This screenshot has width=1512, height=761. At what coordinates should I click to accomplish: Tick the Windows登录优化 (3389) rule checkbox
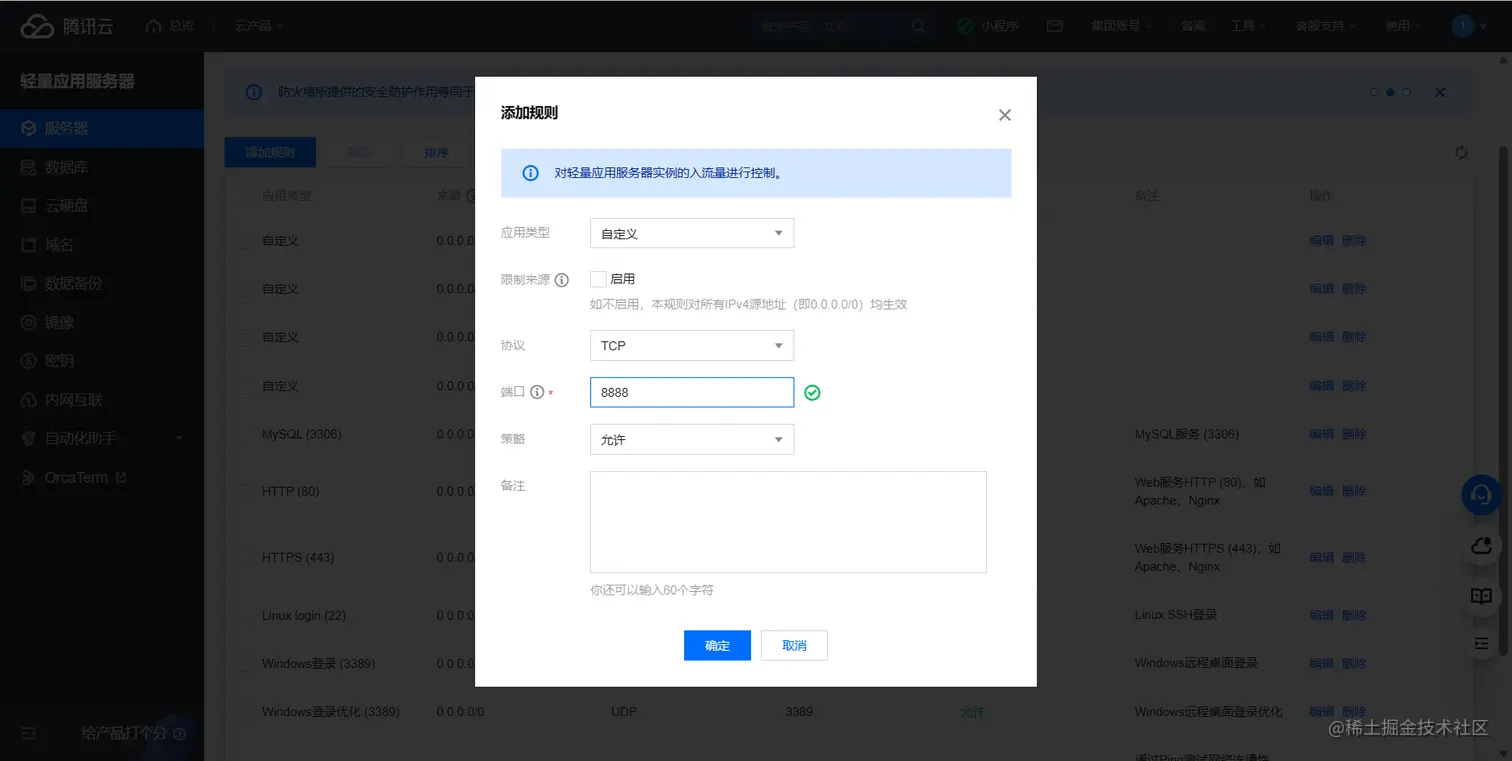(x=246, y=712)
